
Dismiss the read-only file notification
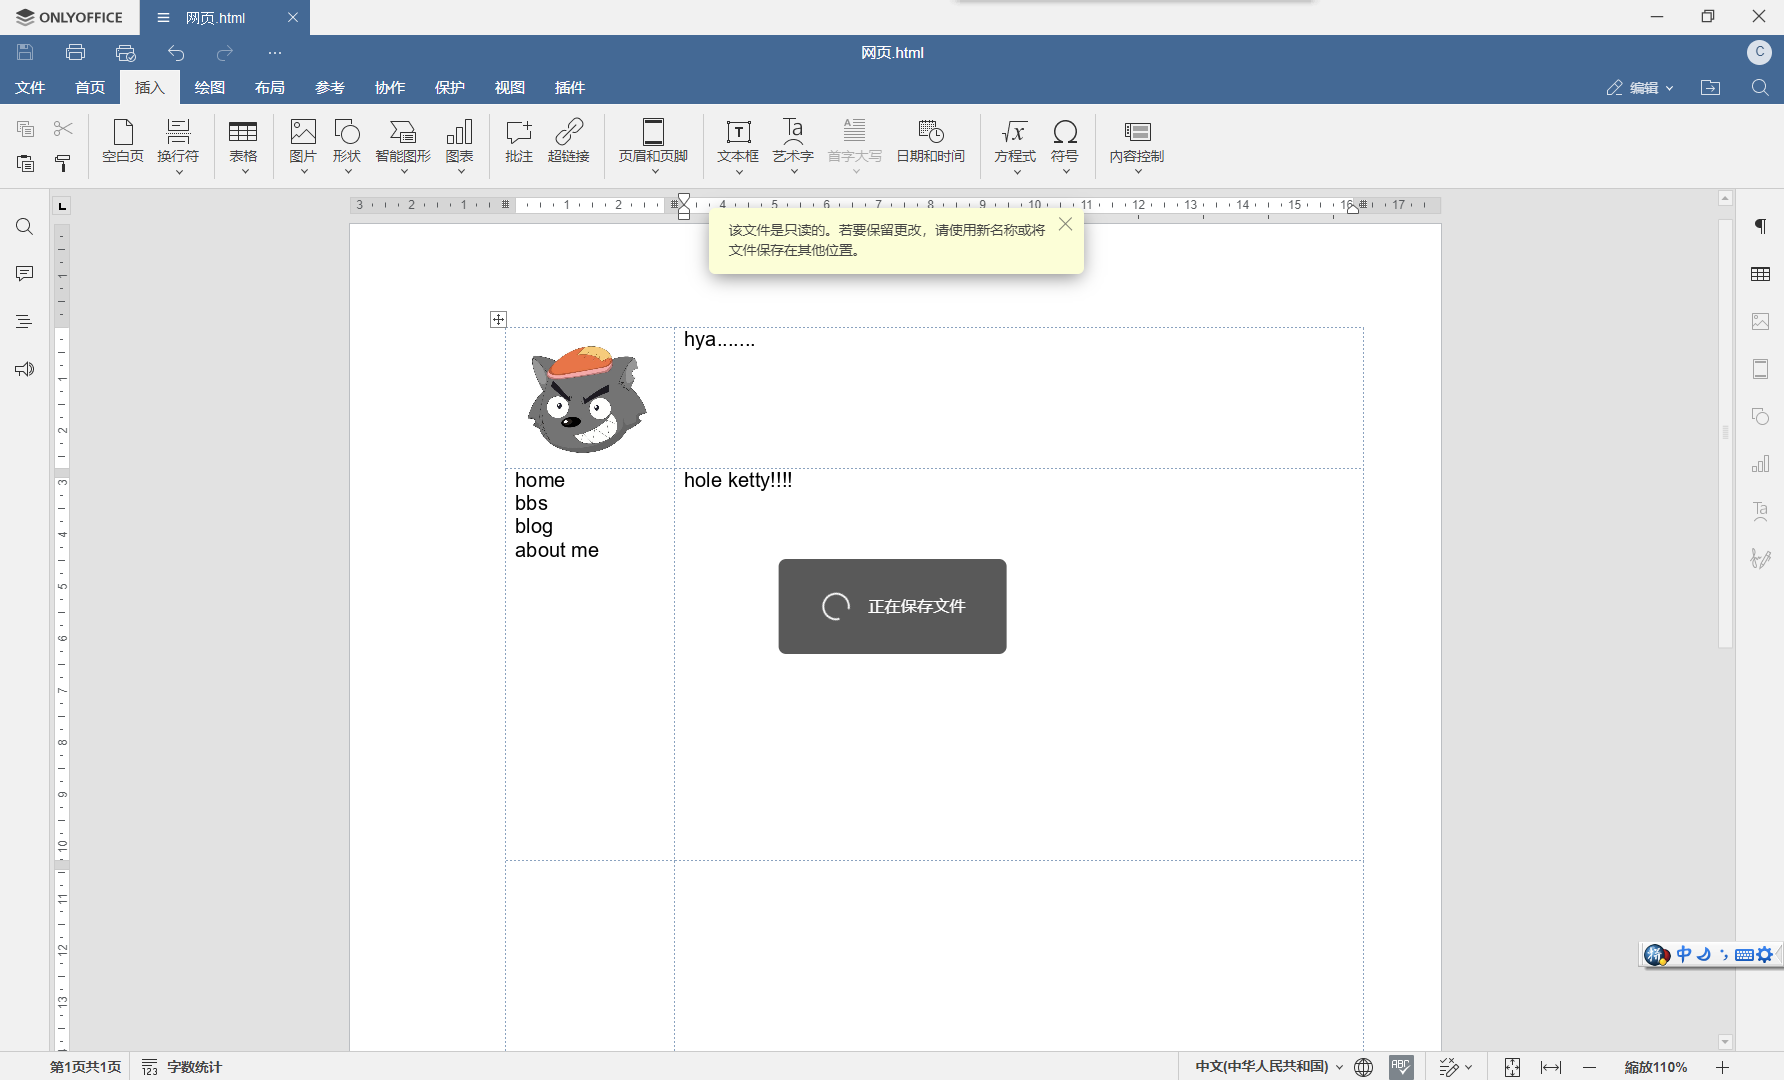coord(1065,224)
